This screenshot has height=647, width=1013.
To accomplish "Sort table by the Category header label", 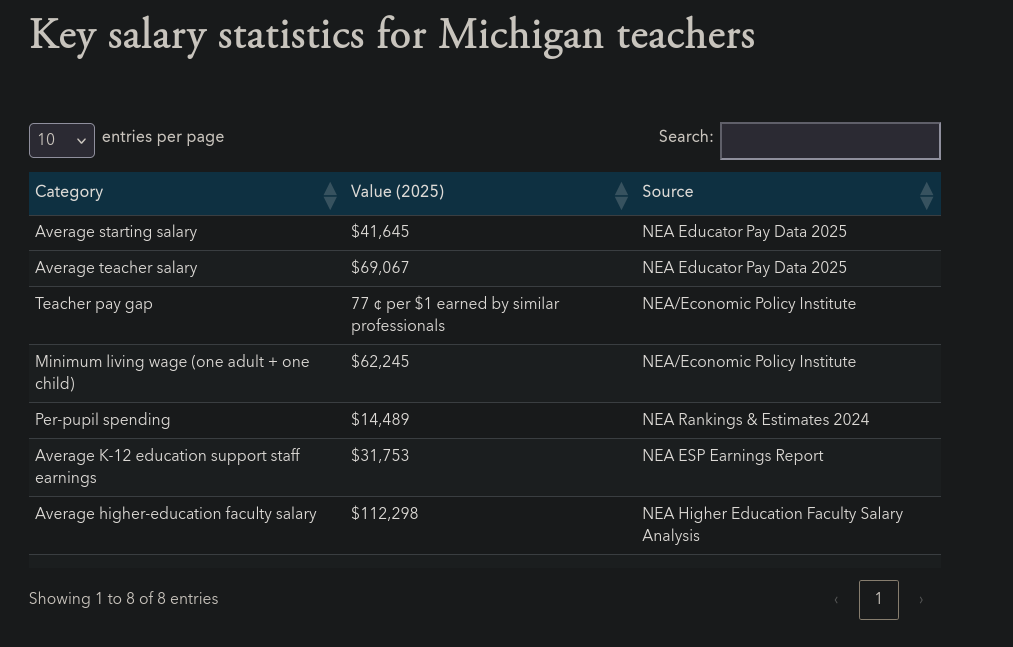I will coord(69,192).
